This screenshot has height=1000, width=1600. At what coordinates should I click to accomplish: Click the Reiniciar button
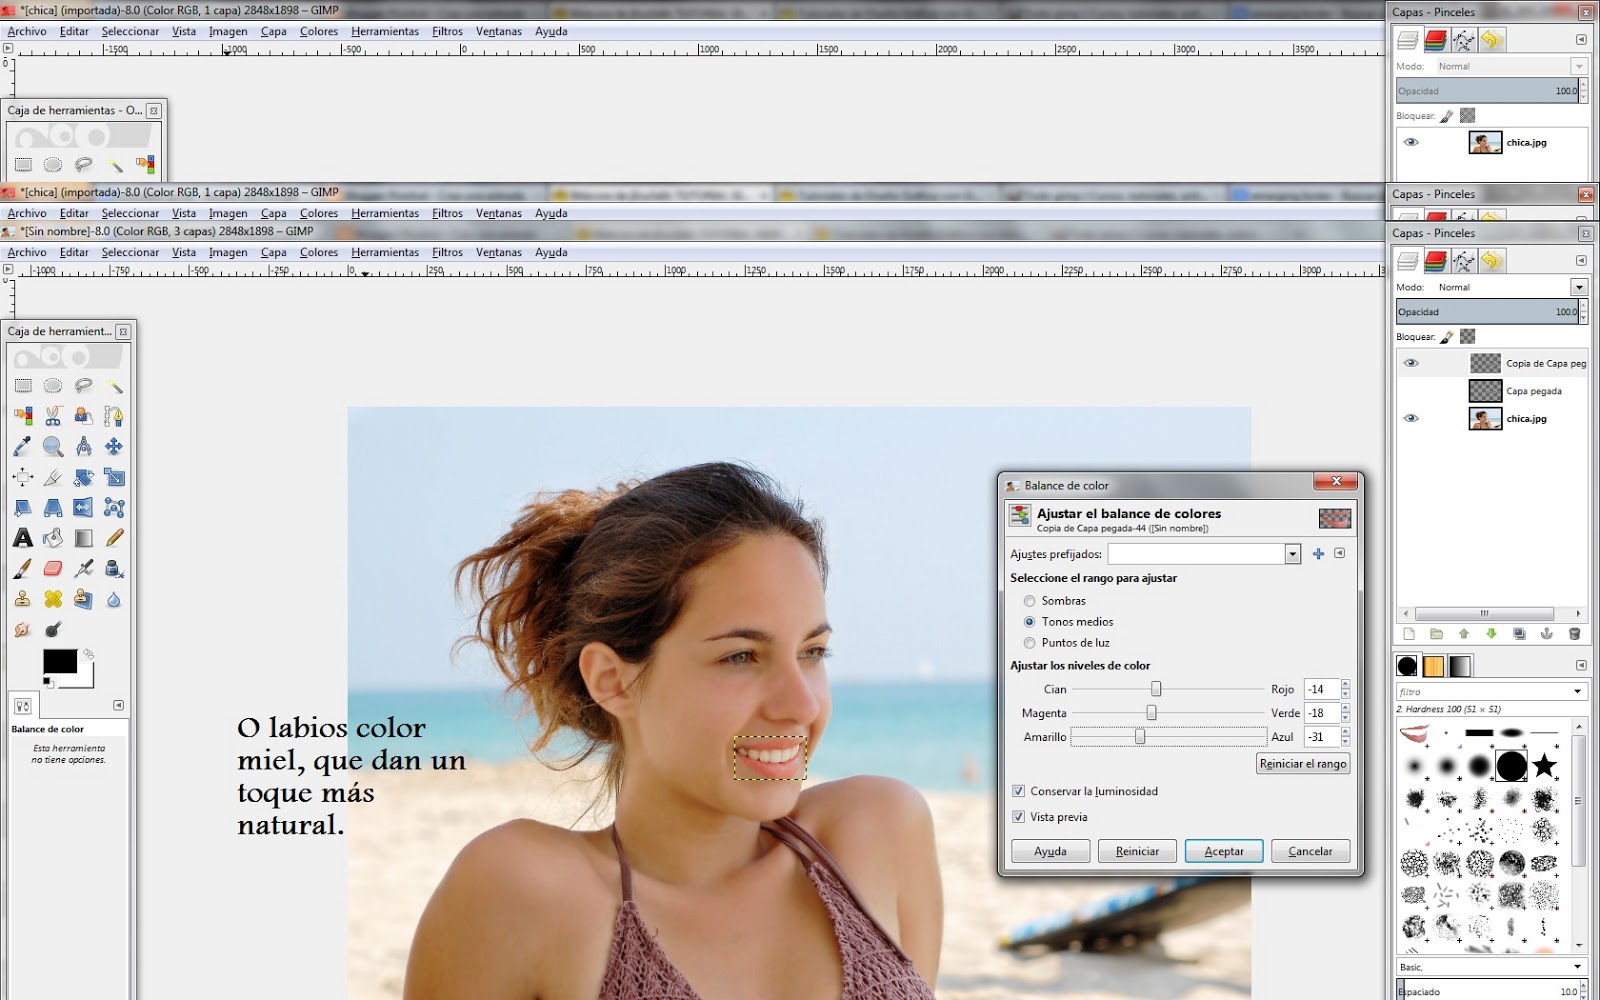coord(1137,851)
